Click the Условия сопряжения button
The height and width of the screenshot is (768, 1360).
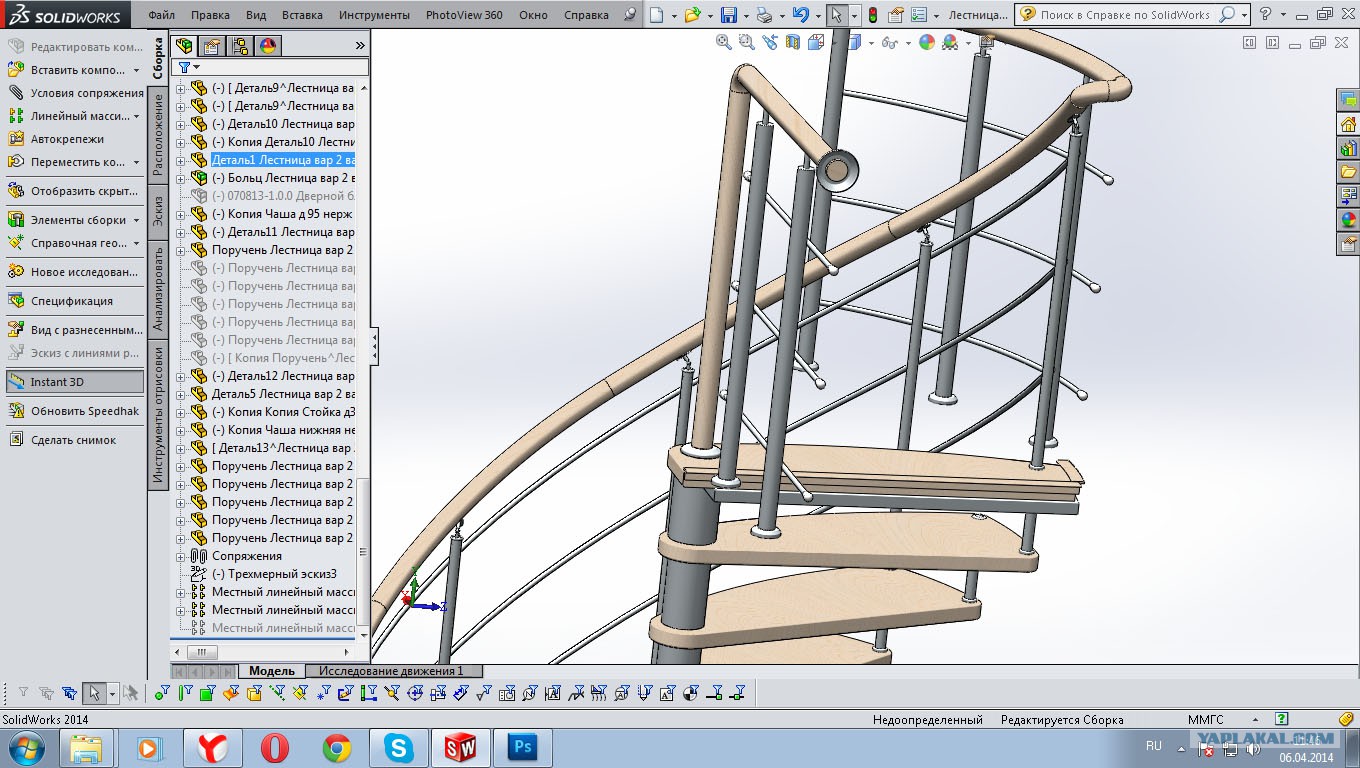[86, 93]
